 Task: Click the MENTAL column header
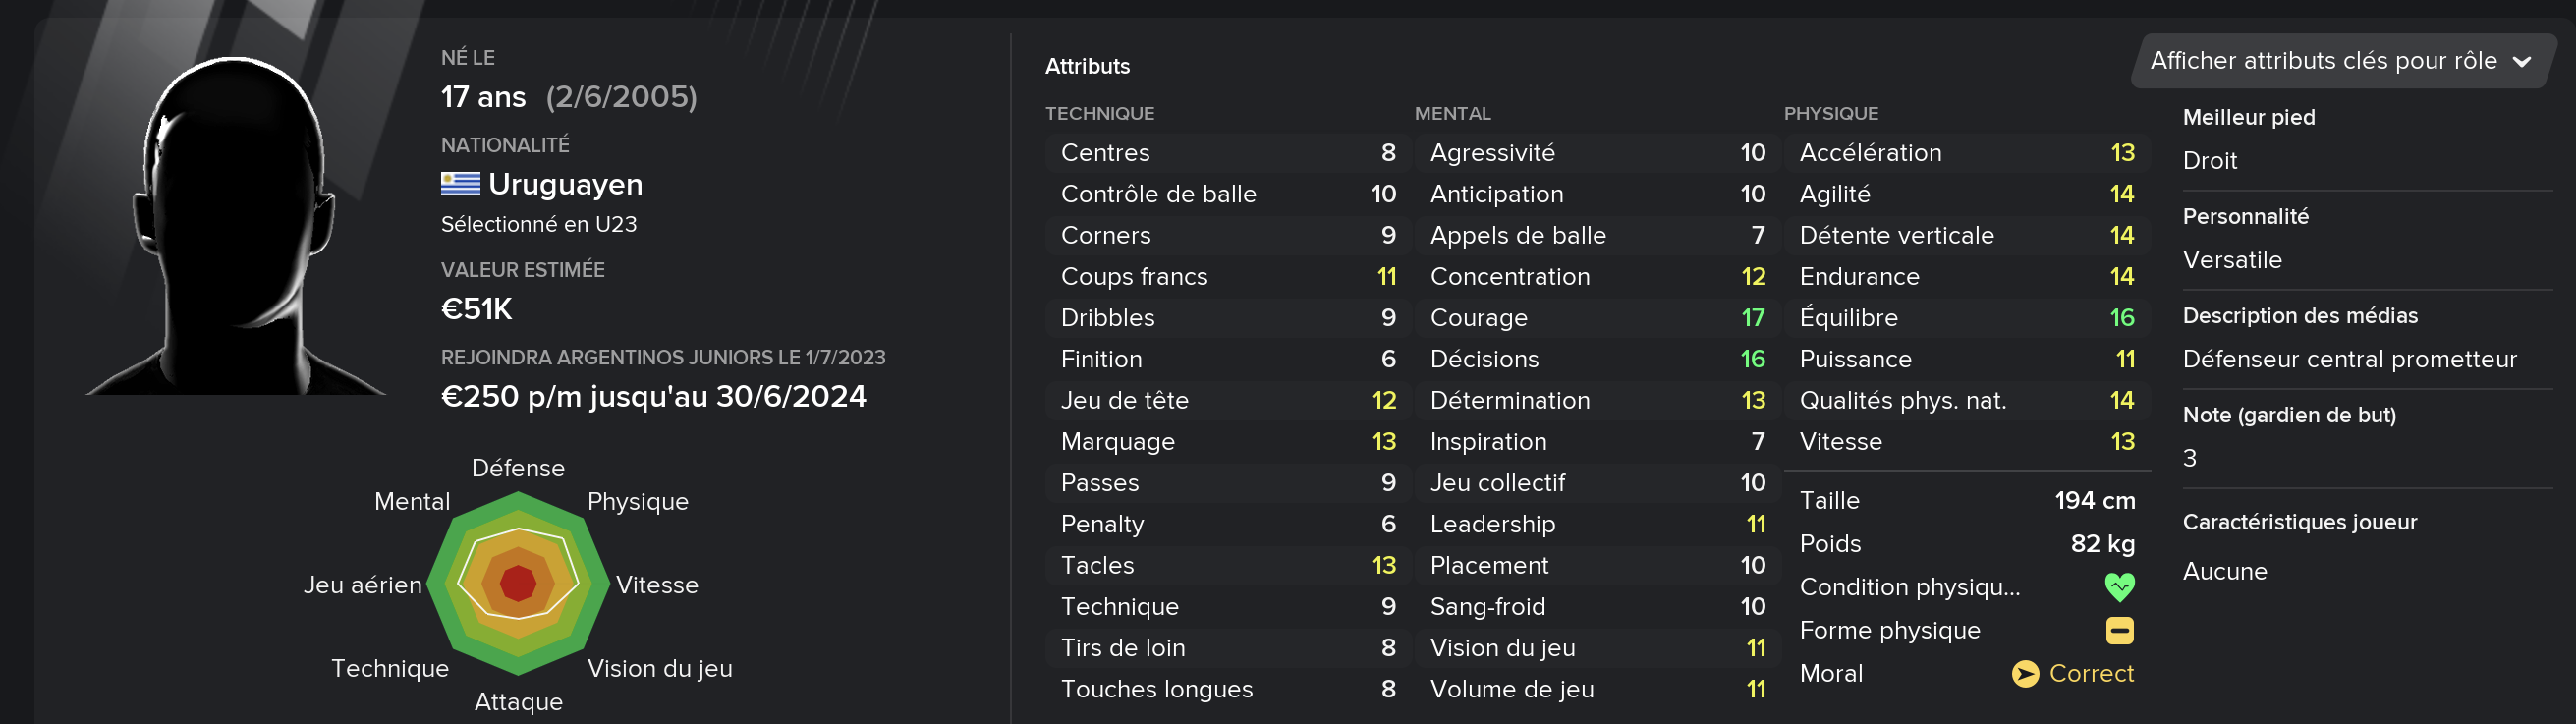point(1452,114)
